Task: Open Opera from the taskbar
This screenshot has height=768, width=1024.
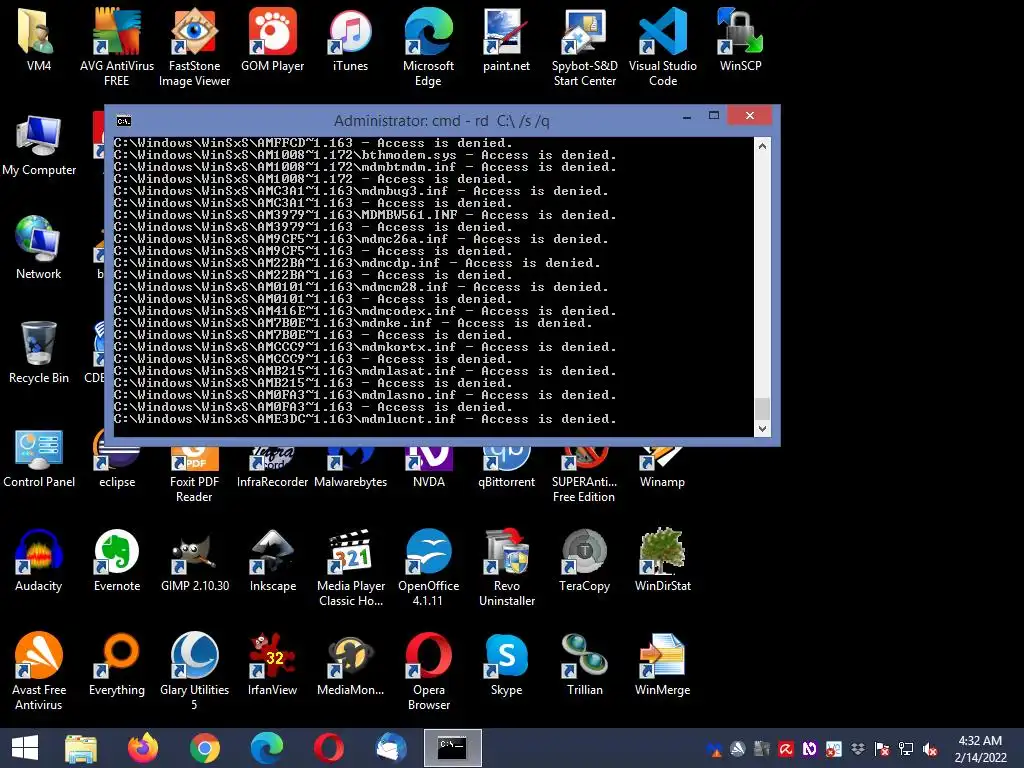Action: point(328,748)
